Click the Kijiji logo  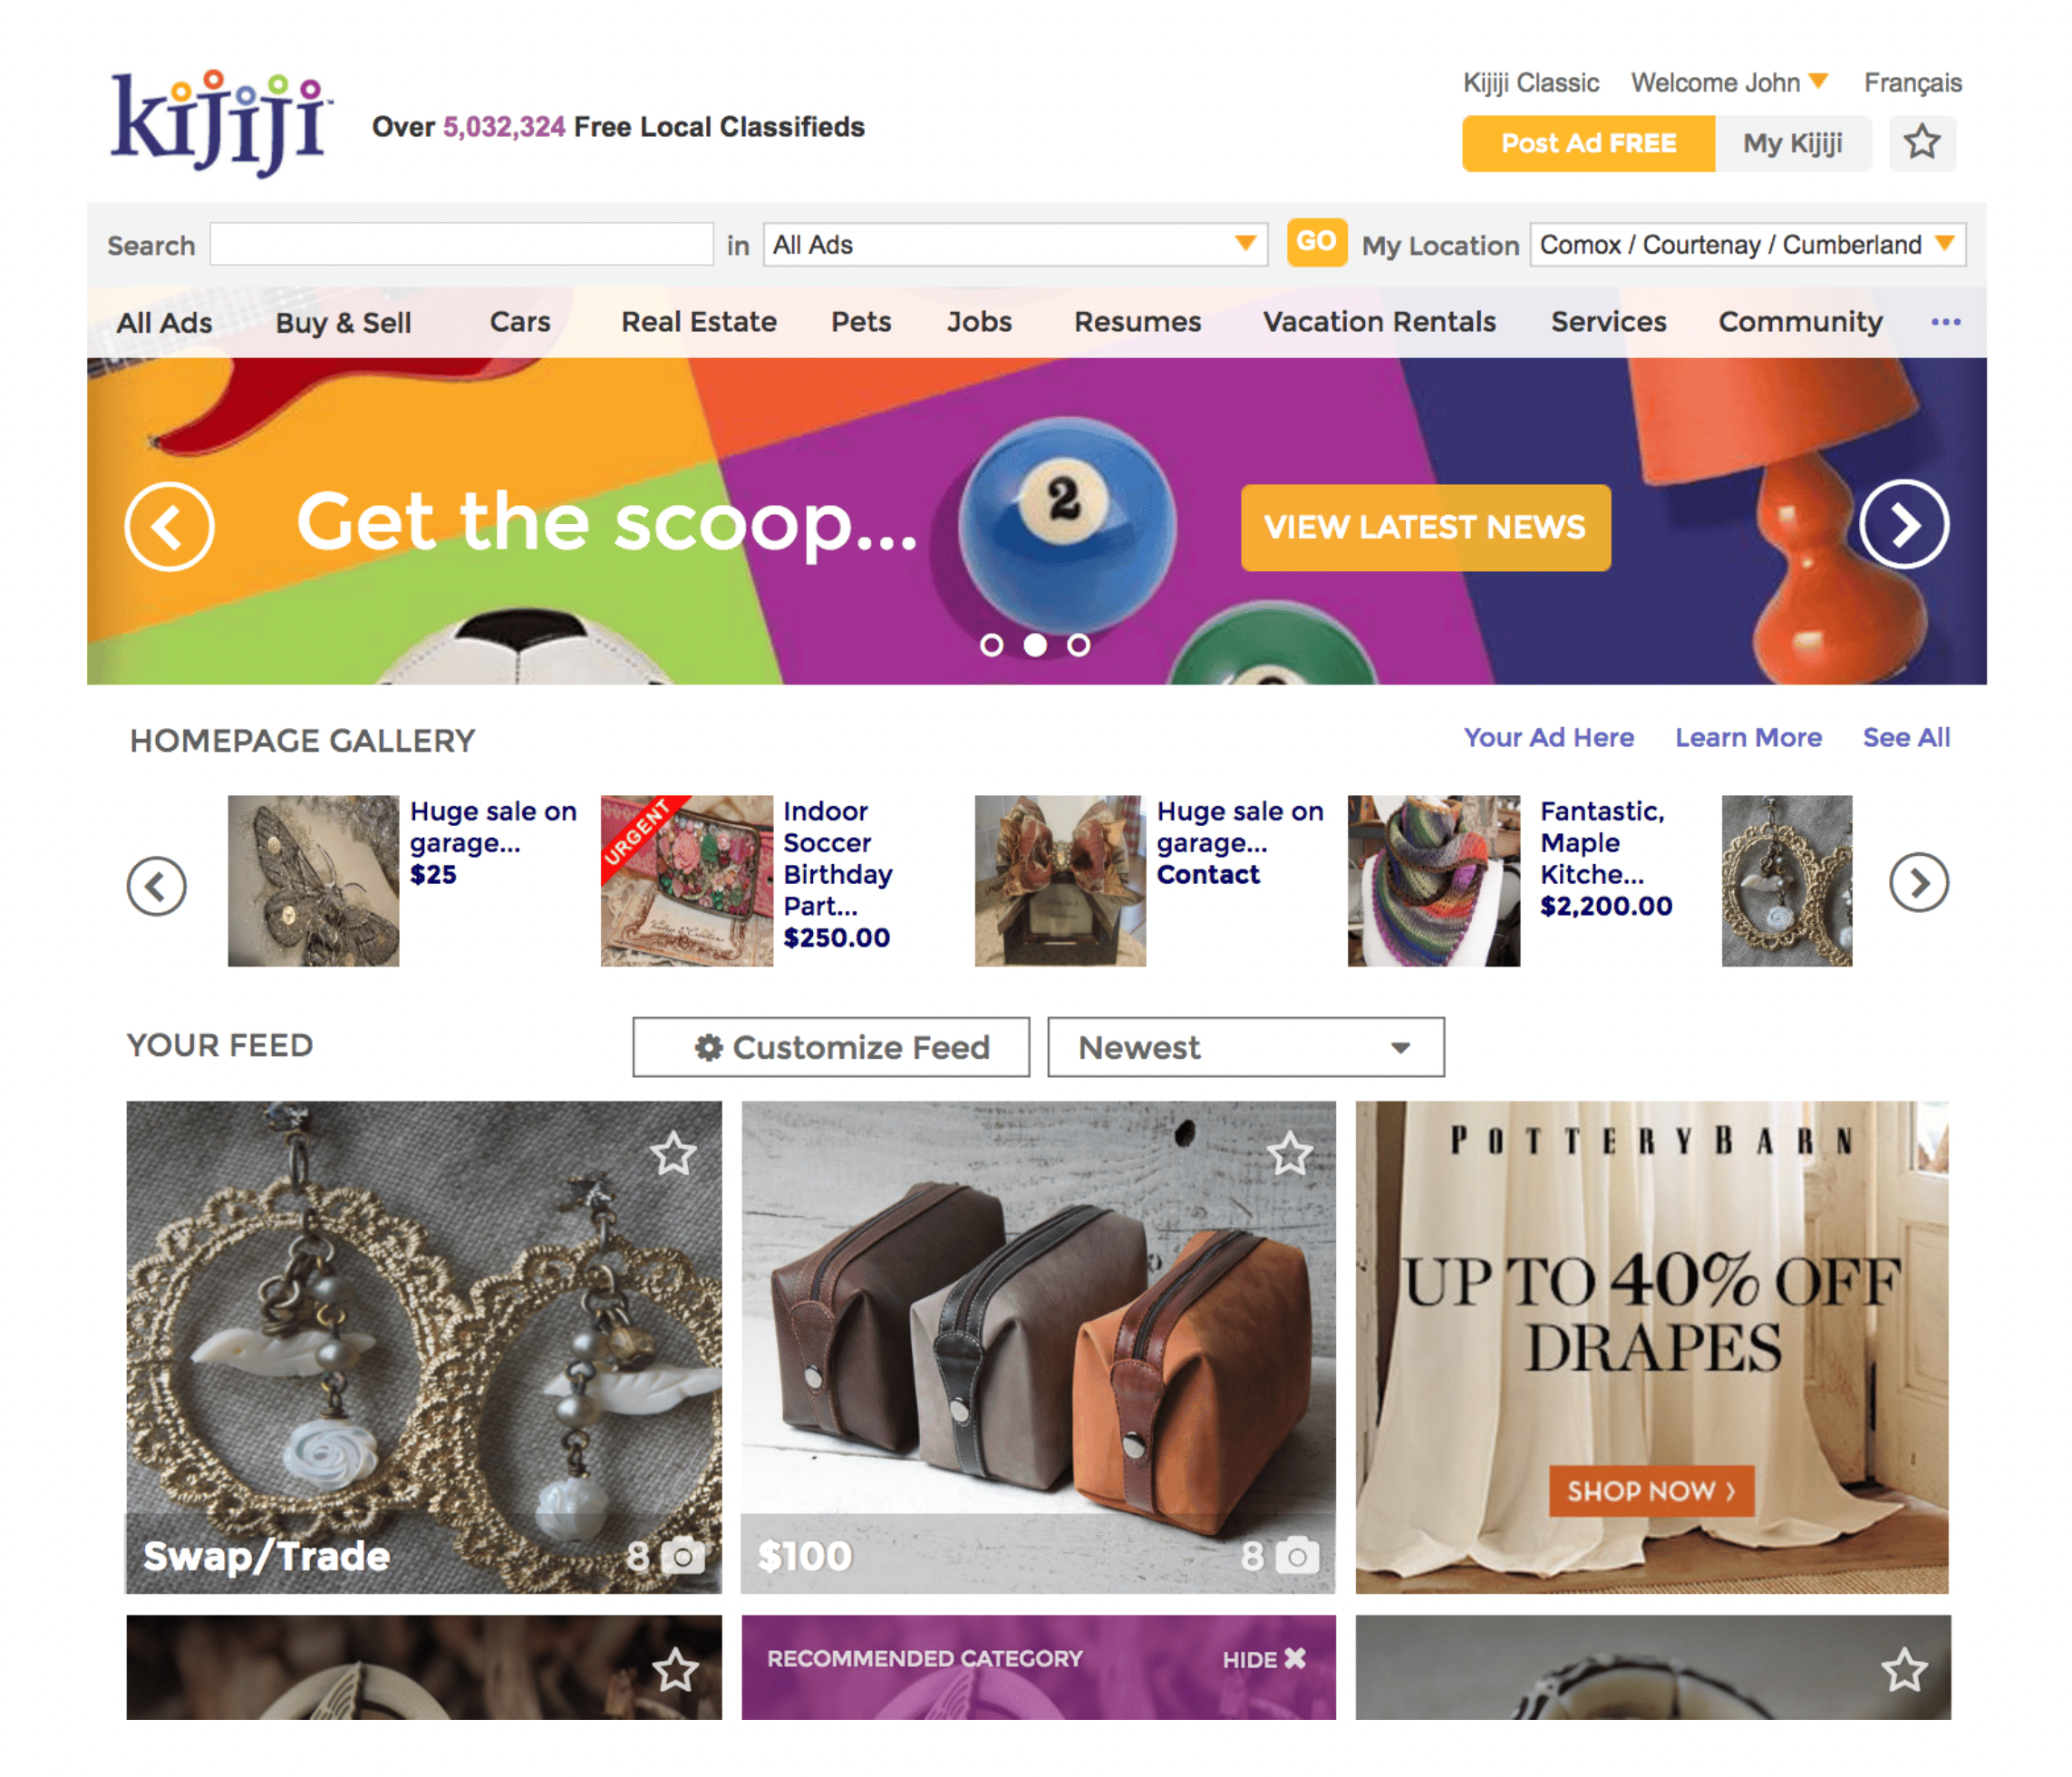(x=220, y=123)
